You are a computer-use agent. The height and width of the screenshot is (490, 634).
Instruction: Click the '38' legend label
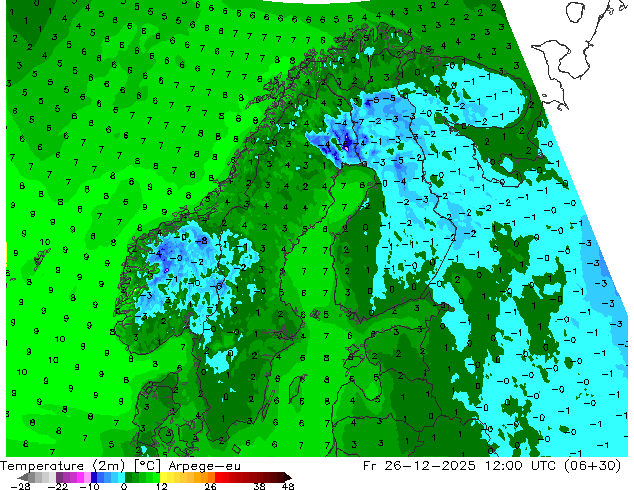coord(260,486)
